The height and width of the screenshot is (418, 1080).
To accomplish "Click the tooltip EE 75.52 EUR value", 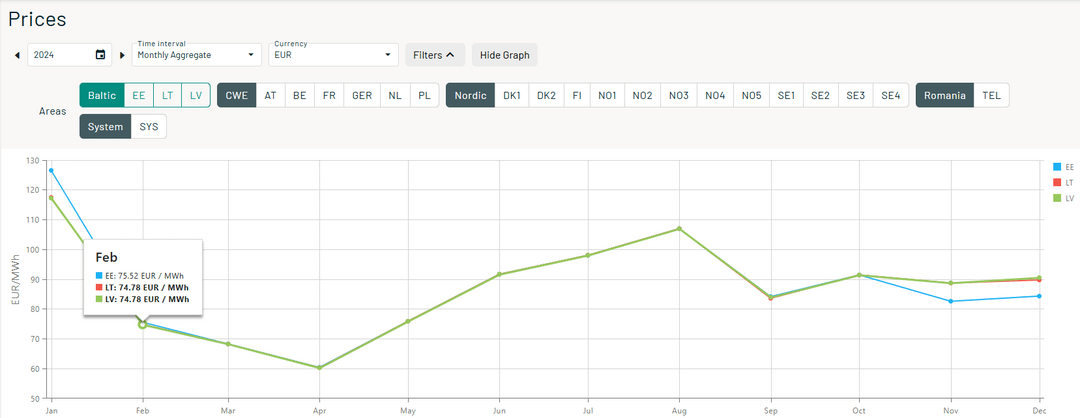I will coord(145,275).
